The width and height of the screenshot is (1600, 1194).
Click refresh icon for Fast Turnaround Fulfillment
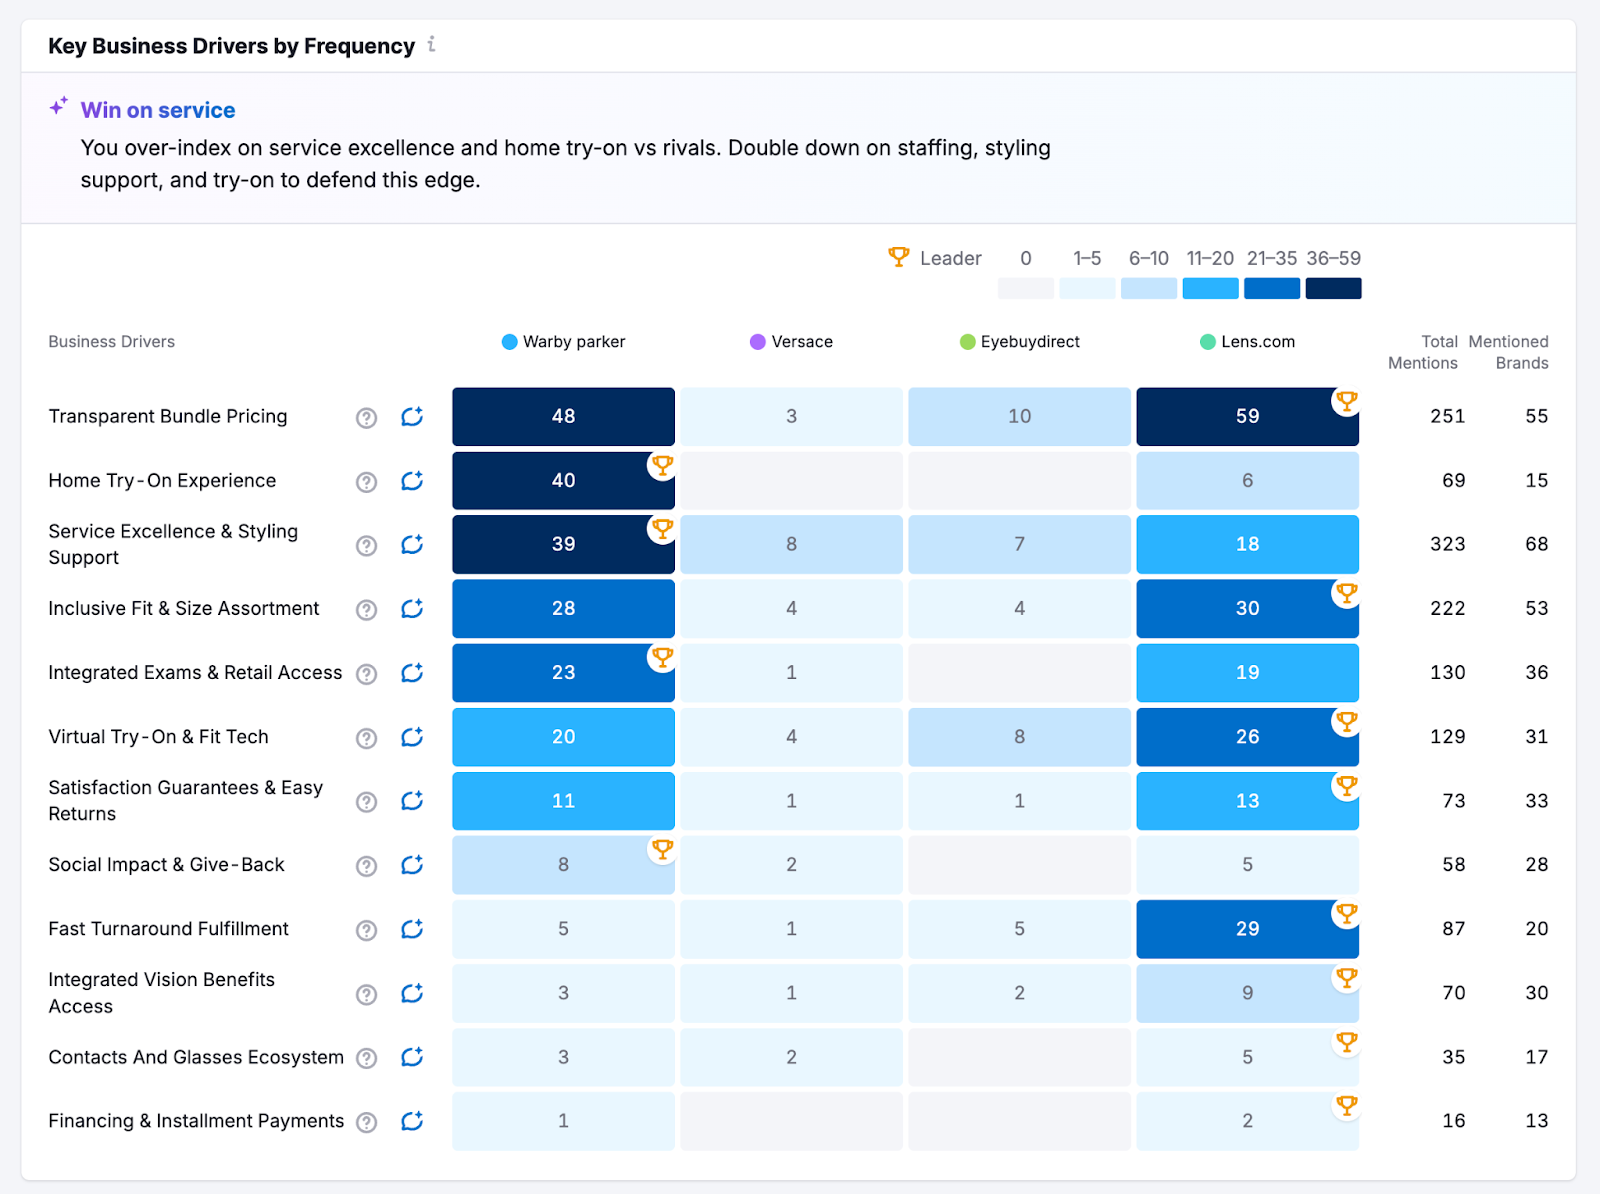[x=412, y=929]
